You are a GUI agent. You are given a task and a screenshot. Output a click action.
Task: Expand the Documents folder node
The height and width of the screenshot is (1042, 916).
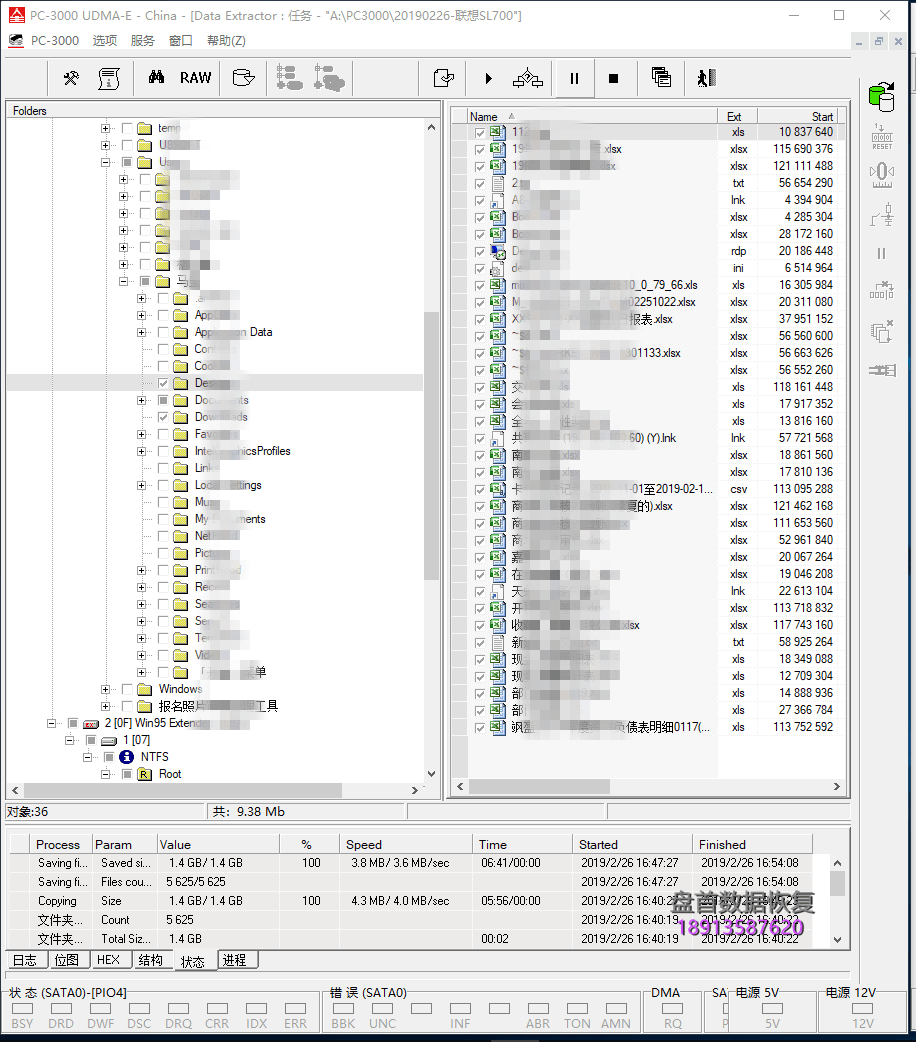click(x=141, y=400)
